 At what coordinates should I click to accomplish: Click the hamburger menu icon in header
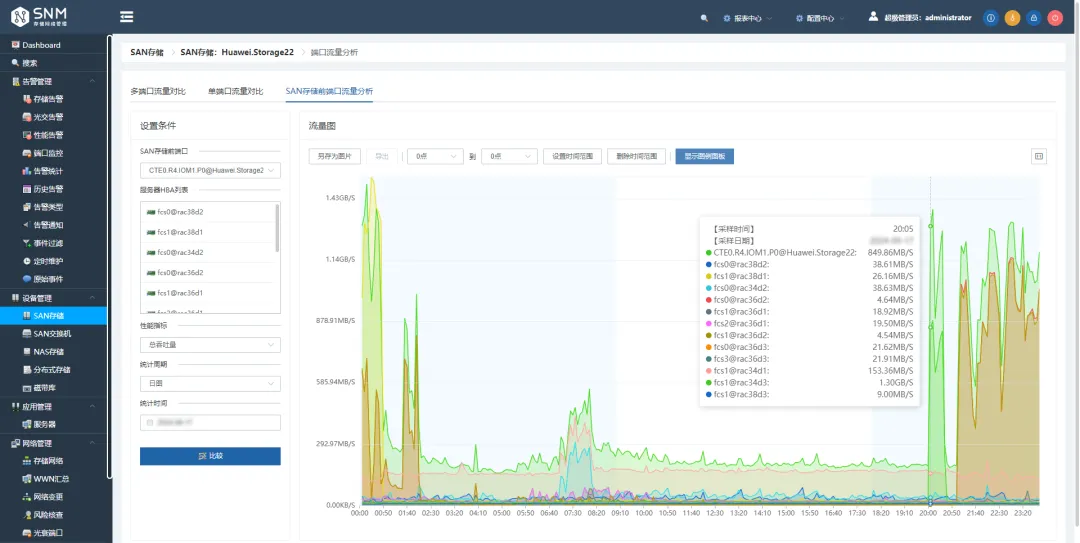(127, 17)
